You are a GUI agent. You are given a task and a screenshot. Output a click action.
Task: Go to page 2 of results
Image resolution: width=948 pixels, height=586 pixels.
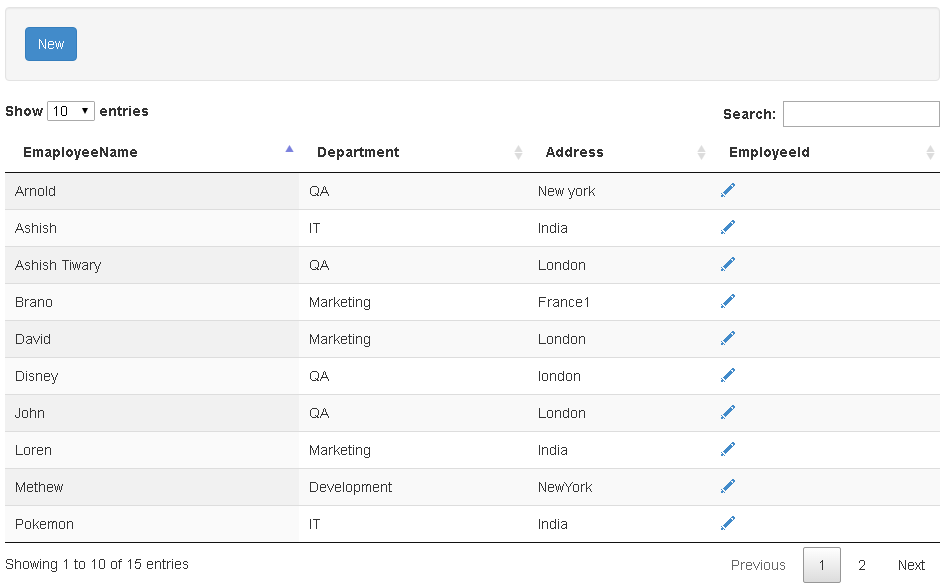[862, 565]
